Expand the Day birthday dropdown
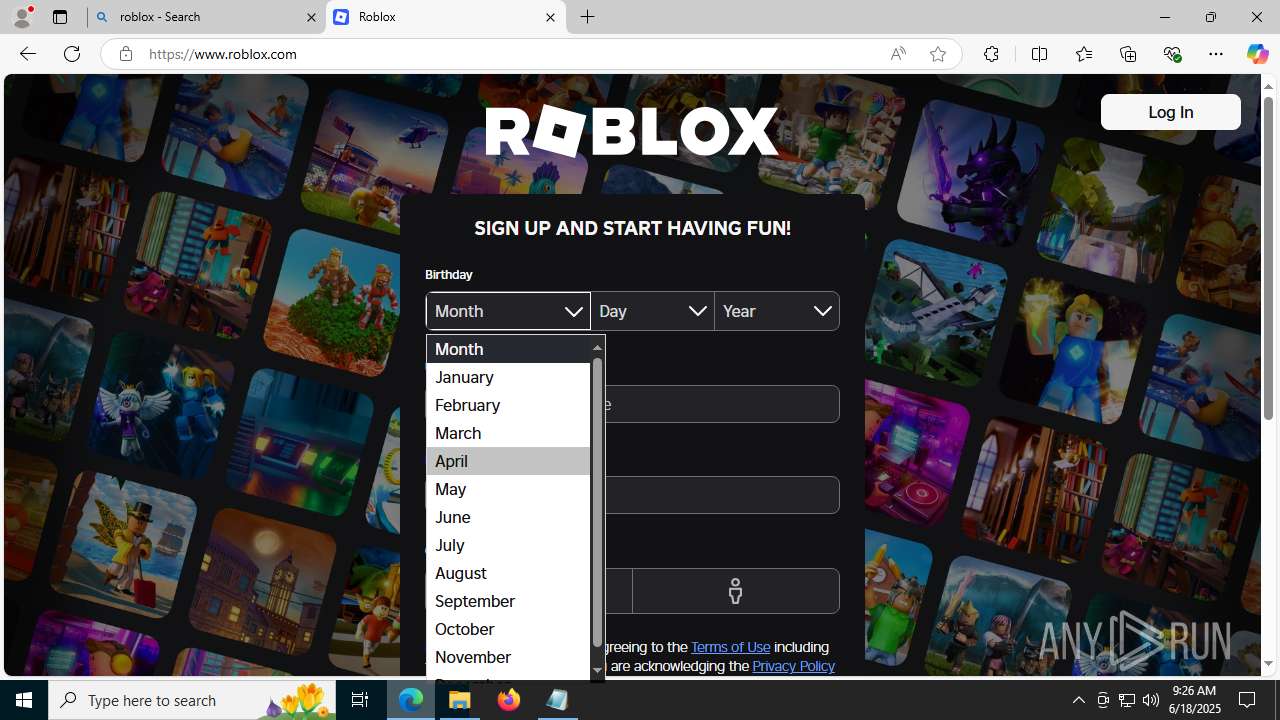1280x720 pixels. point(652,311)
